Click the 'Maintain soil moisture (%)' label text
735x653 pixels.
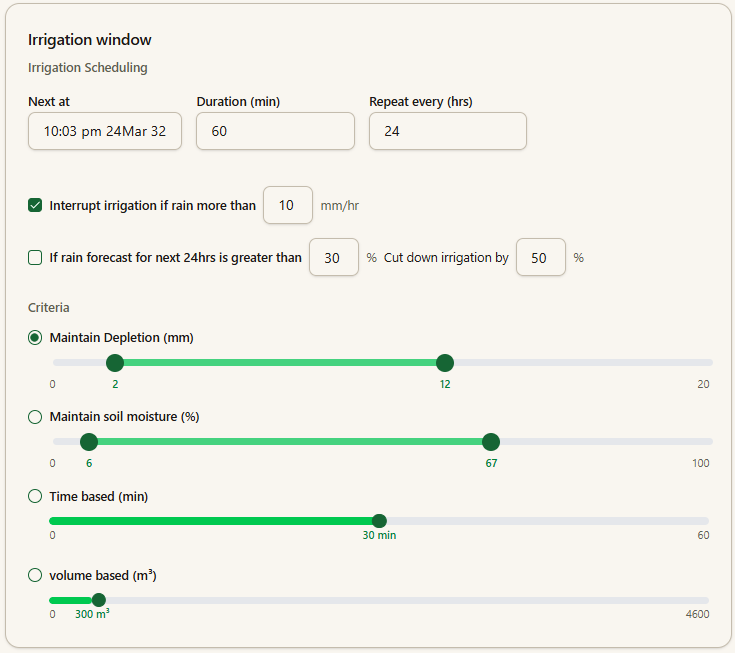[x=124, y=417]
